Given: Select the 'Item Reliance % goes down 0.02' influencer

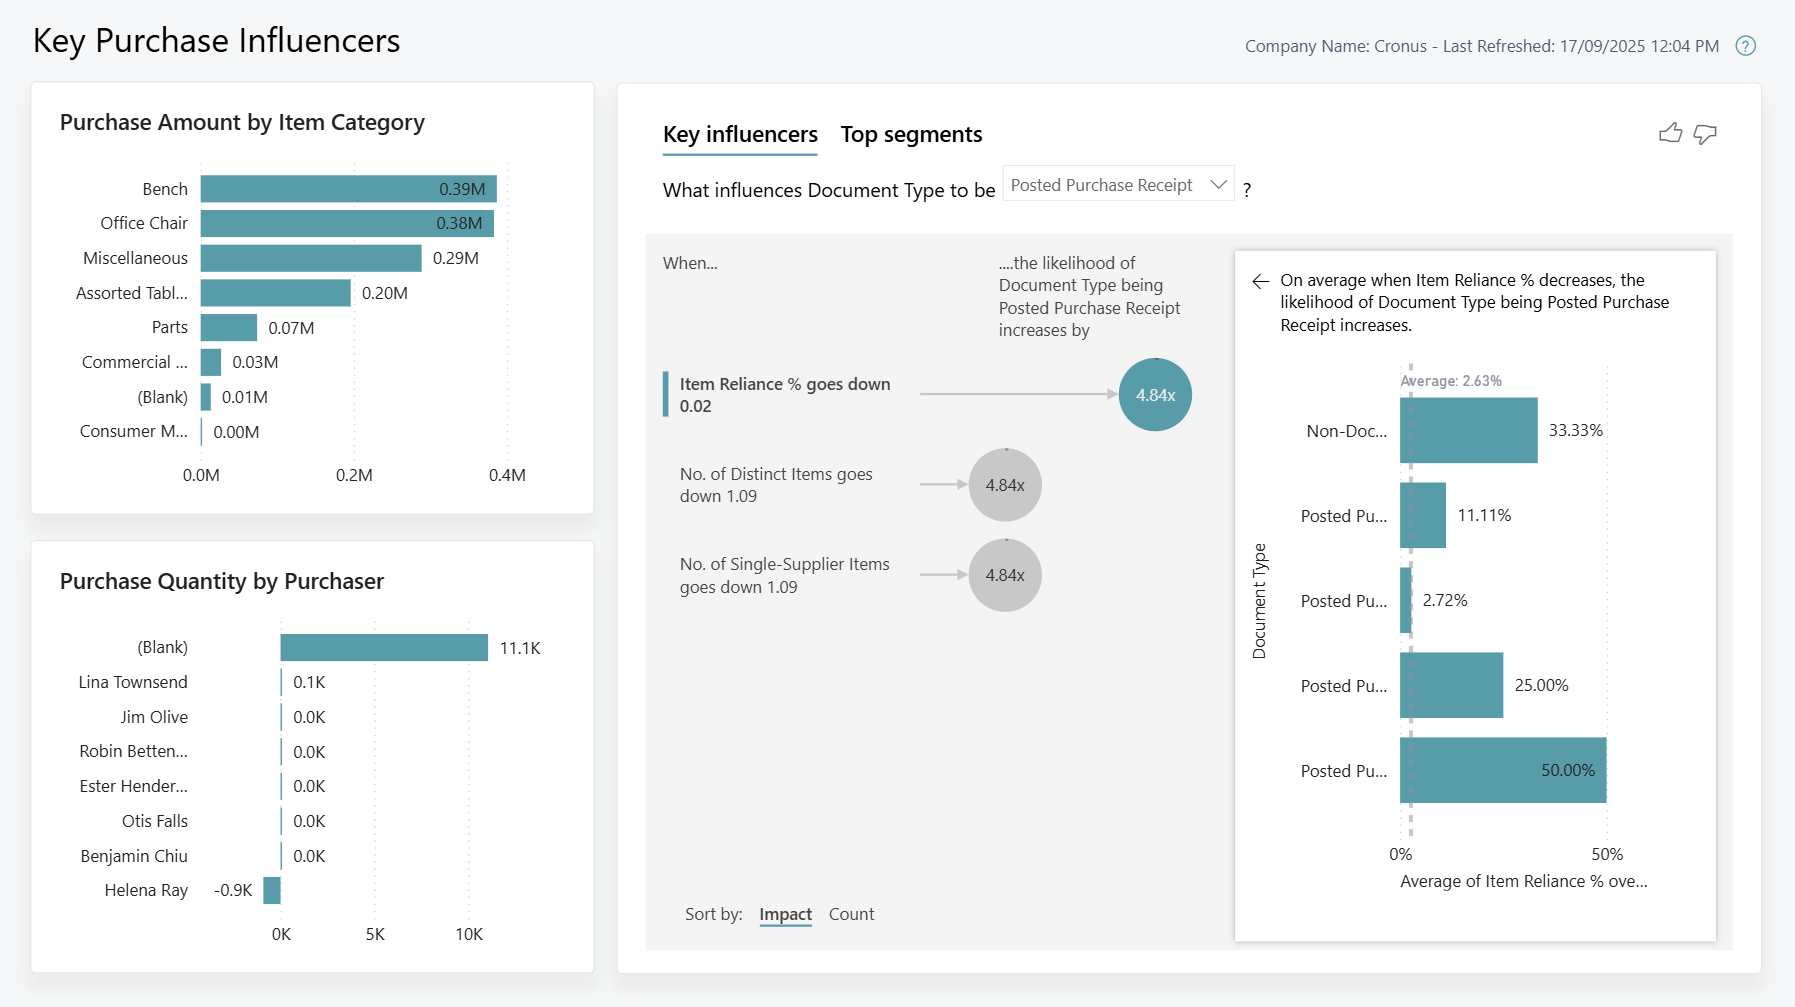Looking at the screenshot, I should (784, 394).
